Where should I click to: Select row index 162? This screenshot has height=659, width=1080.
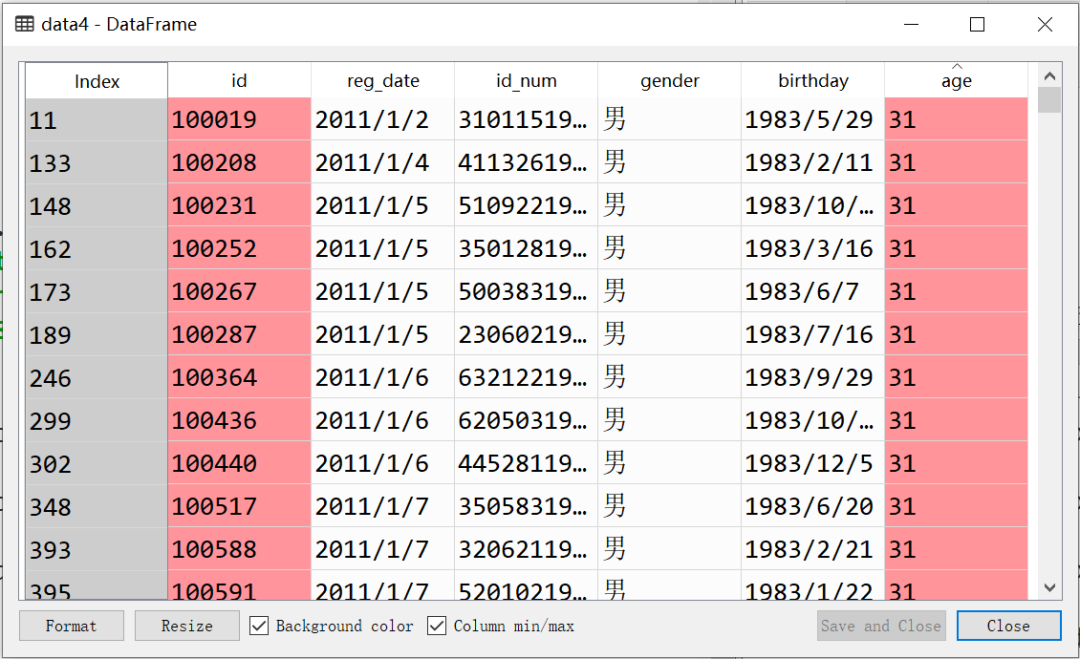click(x=96, y=249)
